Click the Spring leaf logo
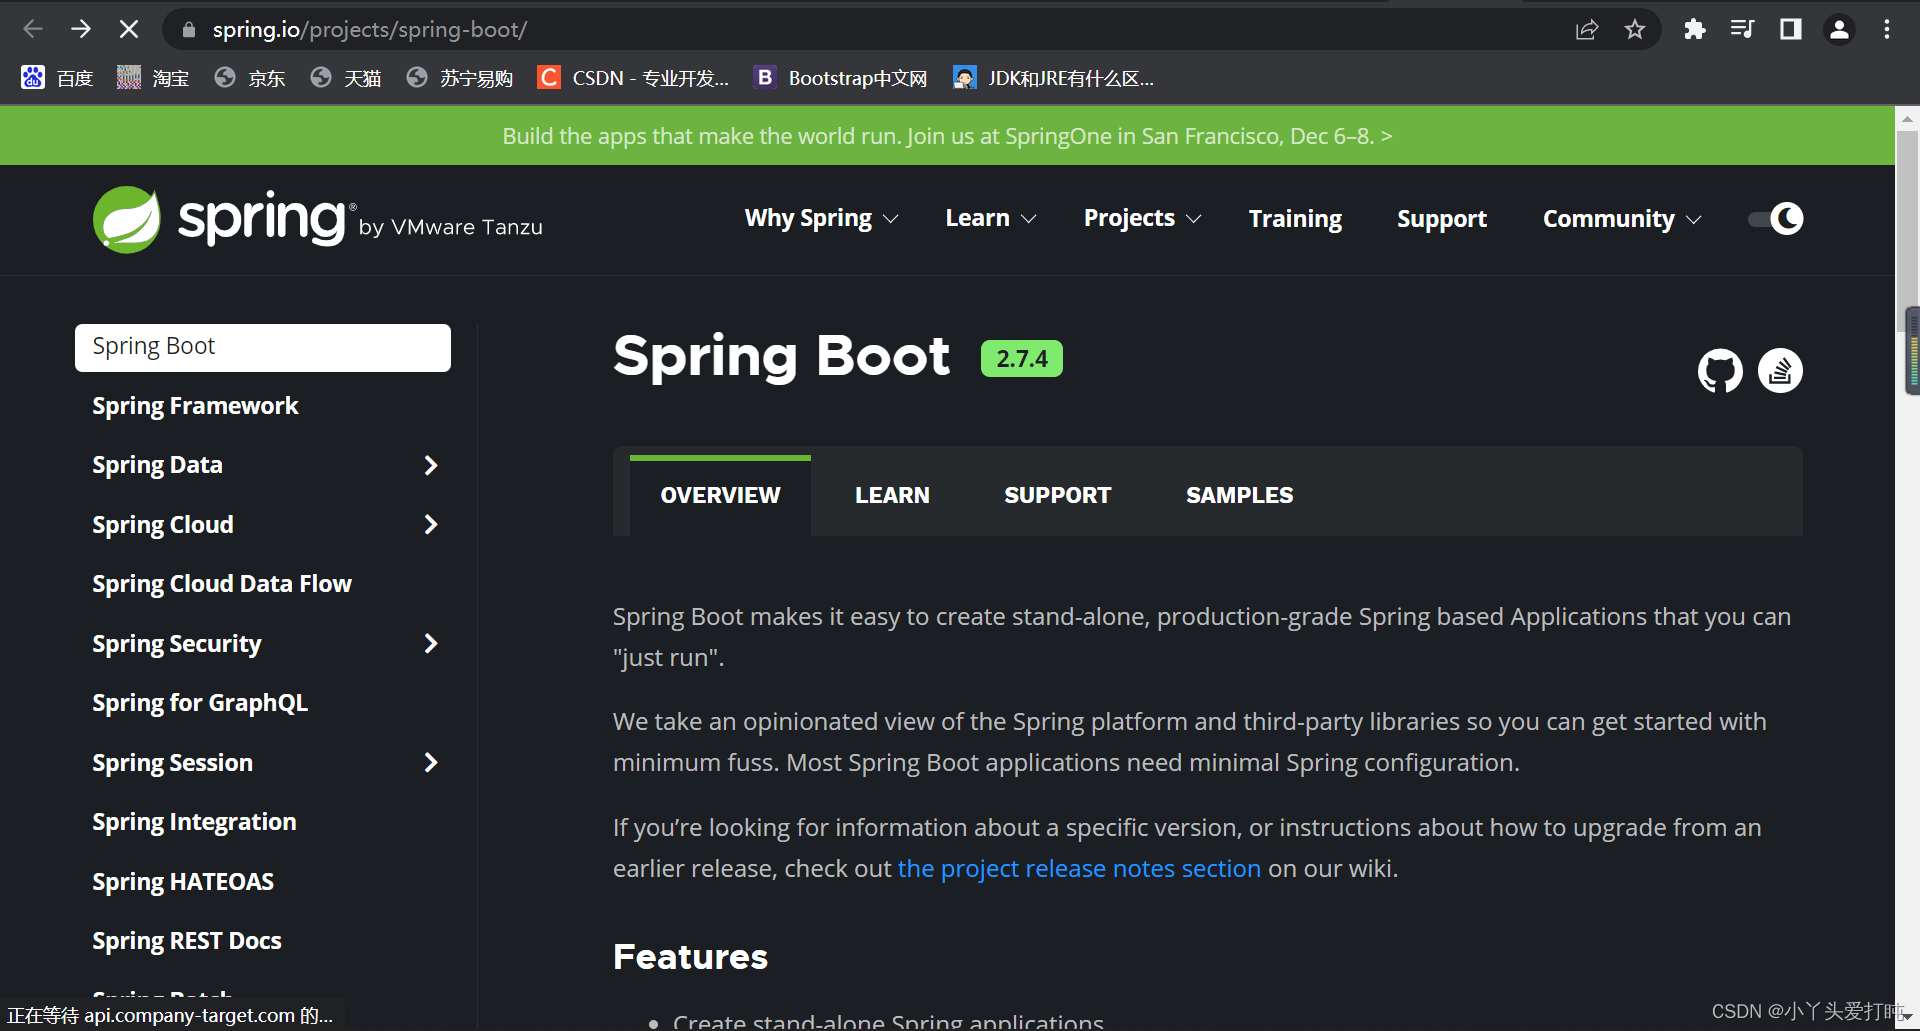Screen dimensions: 1920x1031 click(127, 219)
